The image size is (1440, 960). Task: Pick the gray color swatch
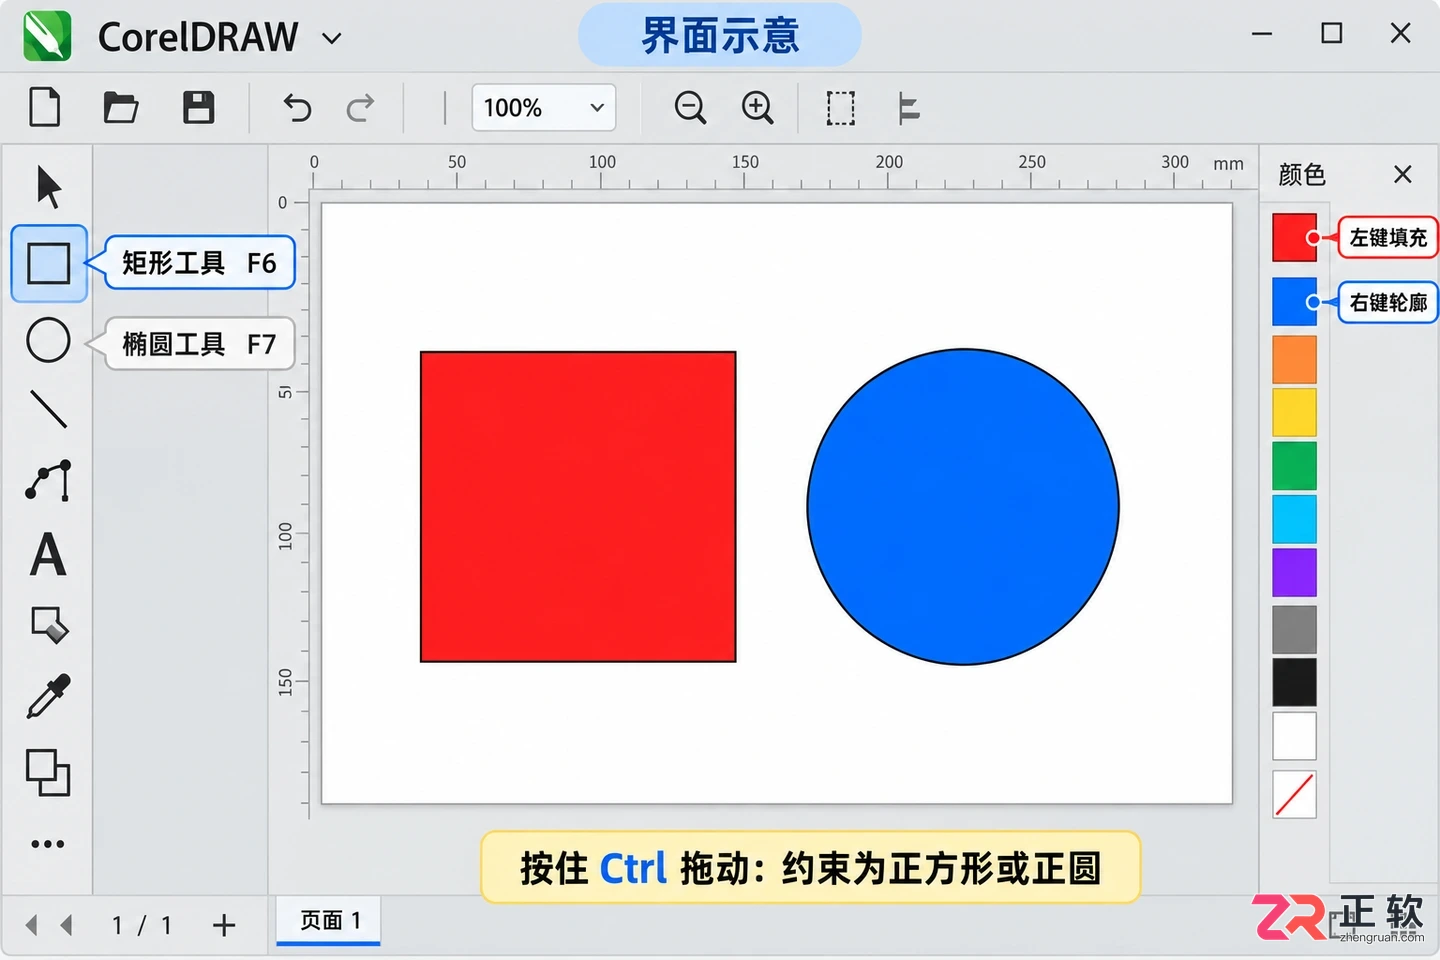click(1294, 629)
